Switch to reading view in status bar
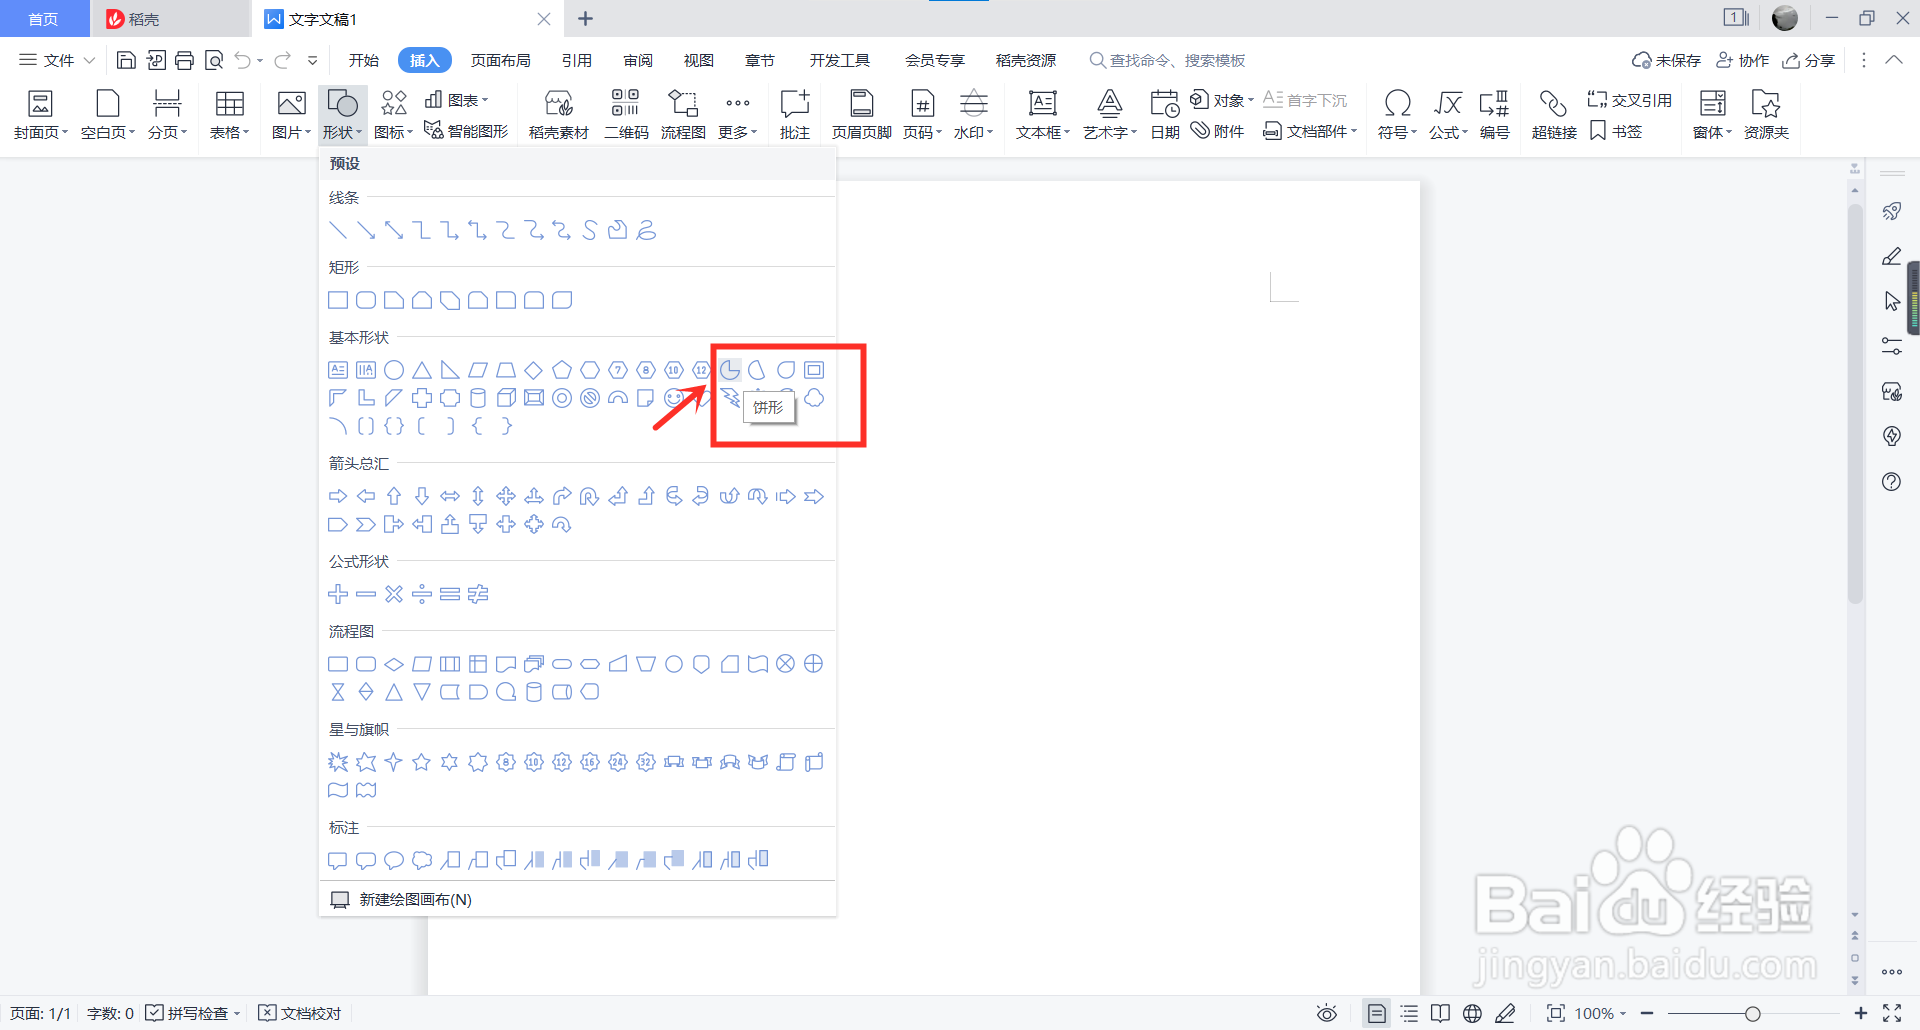1920x1030 pixels. (1440, 1013)
